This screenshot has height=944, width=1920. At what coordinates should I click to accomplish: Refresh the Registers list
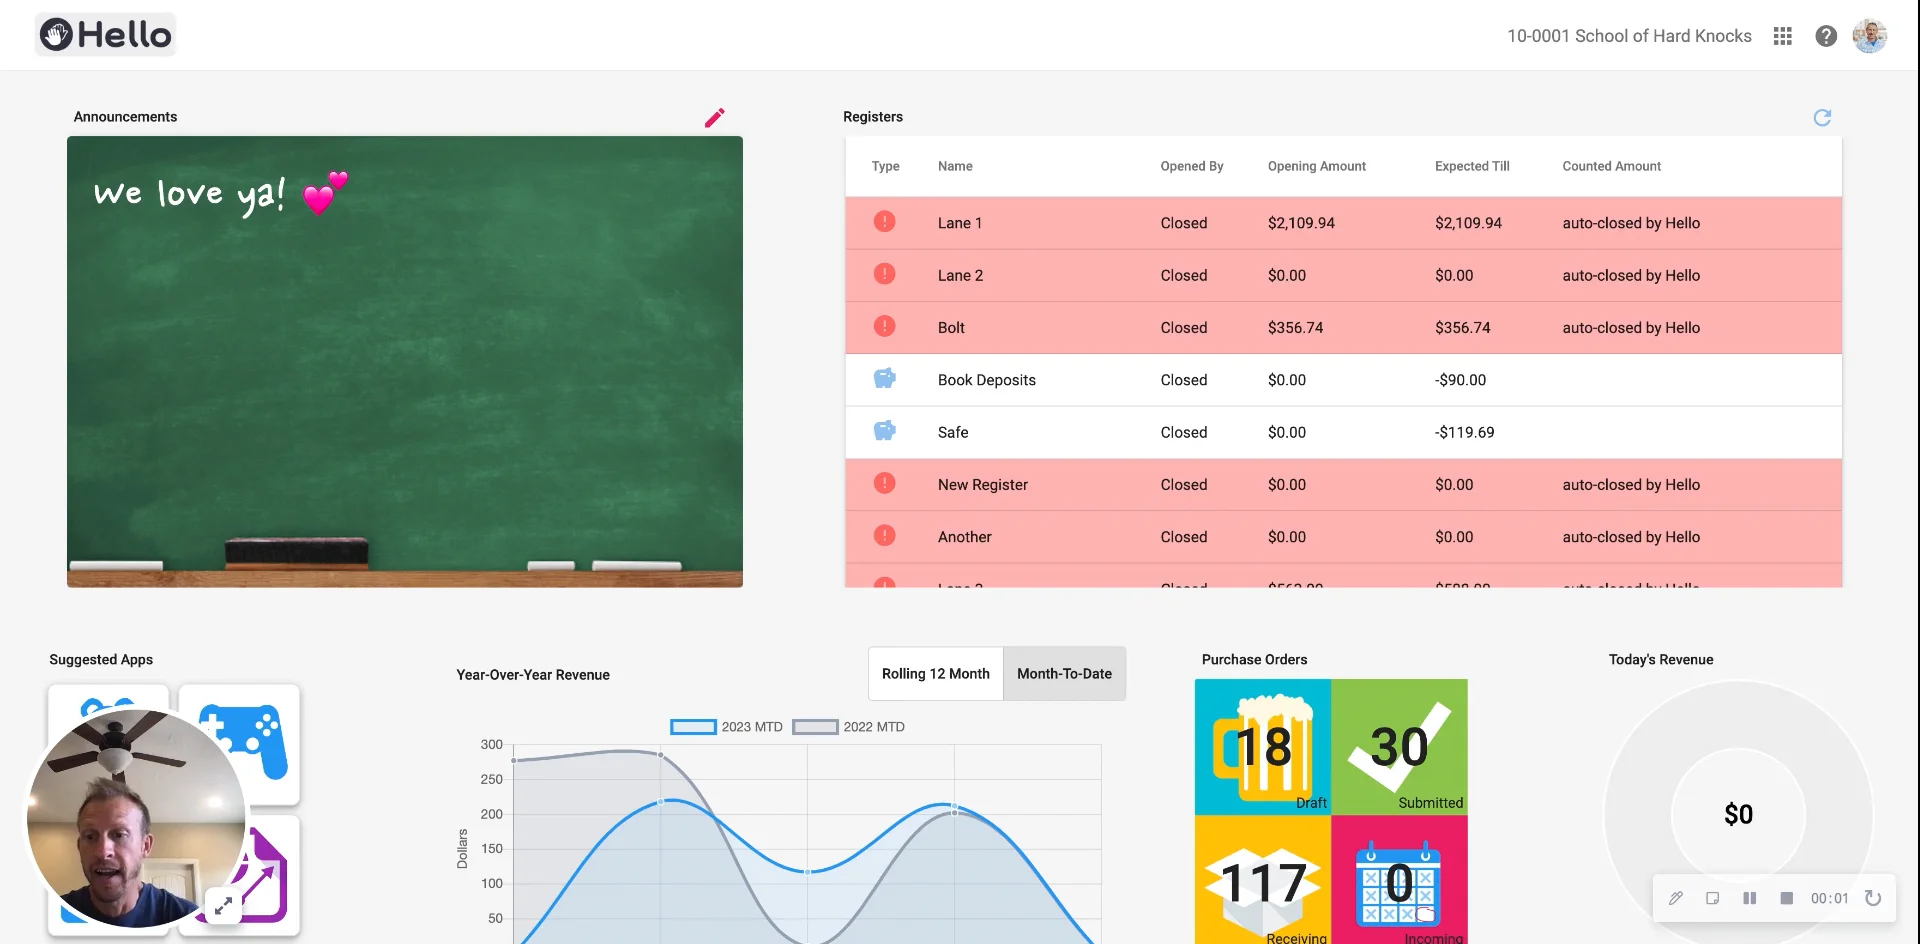(x=1822, y=118)
